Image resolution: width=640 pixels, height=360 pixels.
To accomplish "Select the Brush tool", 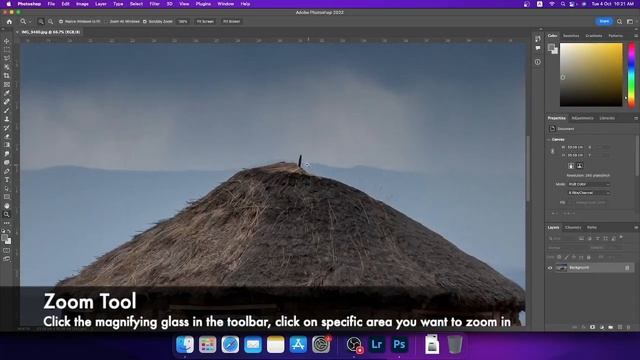I will point(7,110).
